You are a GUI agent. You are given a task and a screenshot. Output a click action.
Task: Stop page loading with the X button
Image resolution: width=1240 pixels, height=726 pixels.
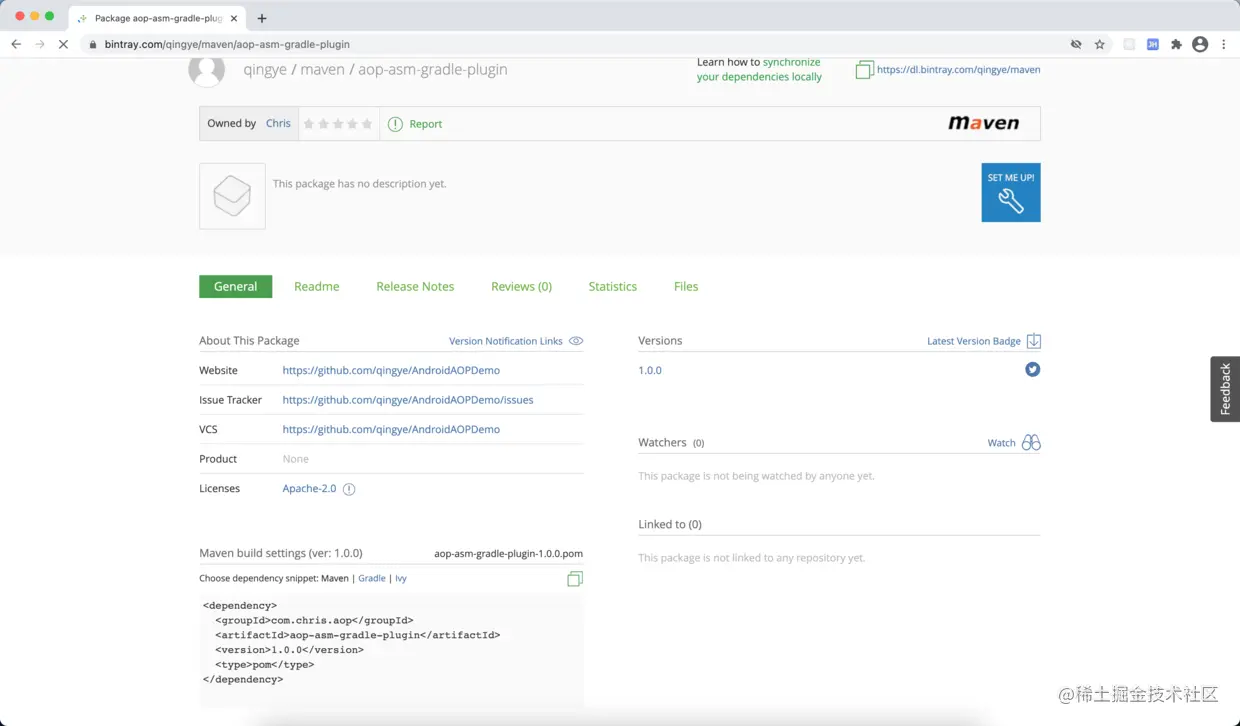[63, 44]
